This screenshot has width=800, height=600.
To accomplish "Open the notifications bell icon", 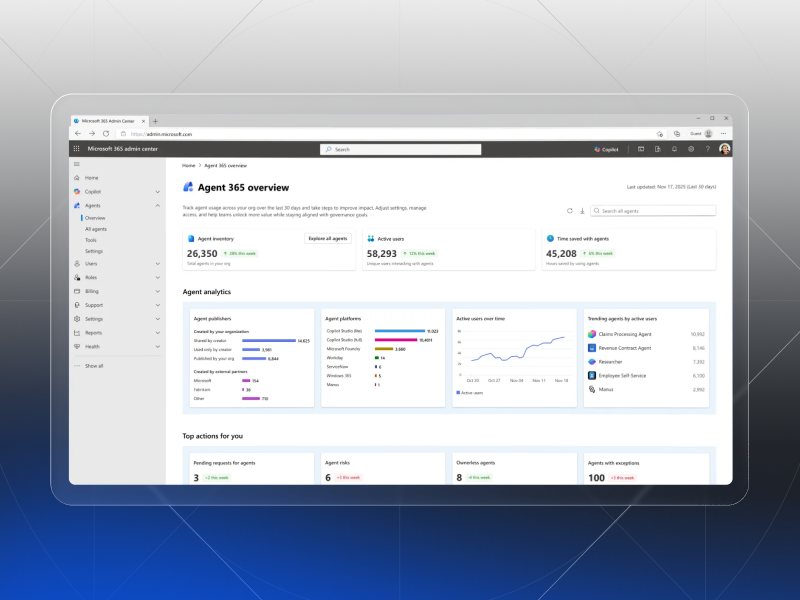I will 674,149.
